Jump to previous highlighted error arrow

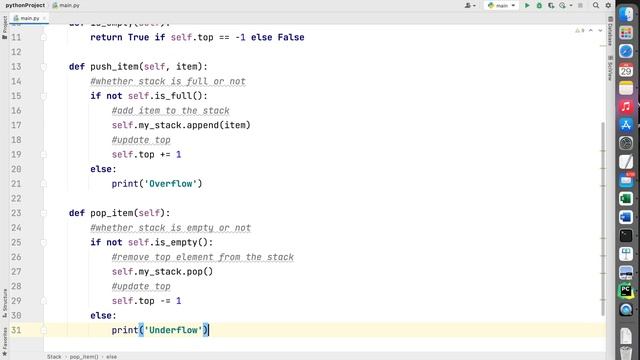(591, 31)
